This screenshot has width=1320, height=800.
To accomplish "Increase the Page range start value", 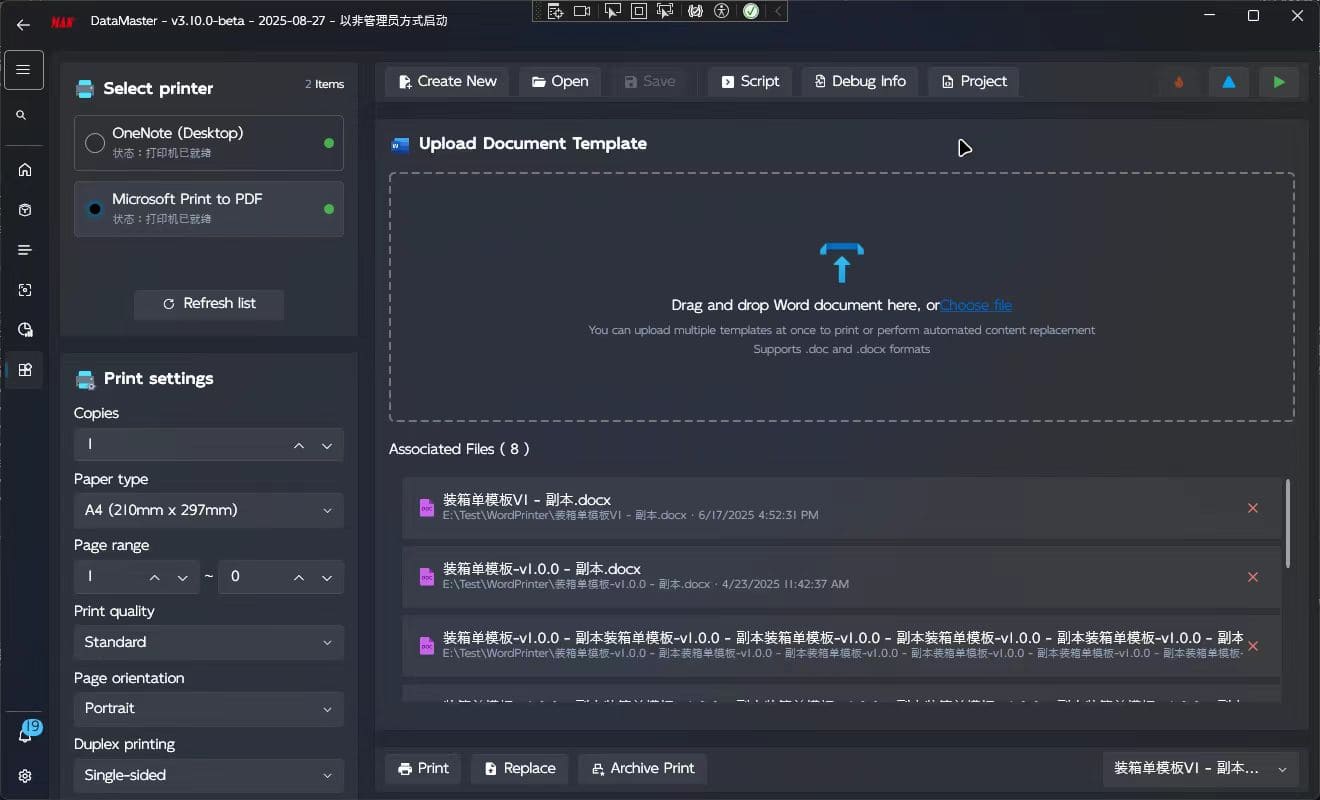I will pos(154,577).
